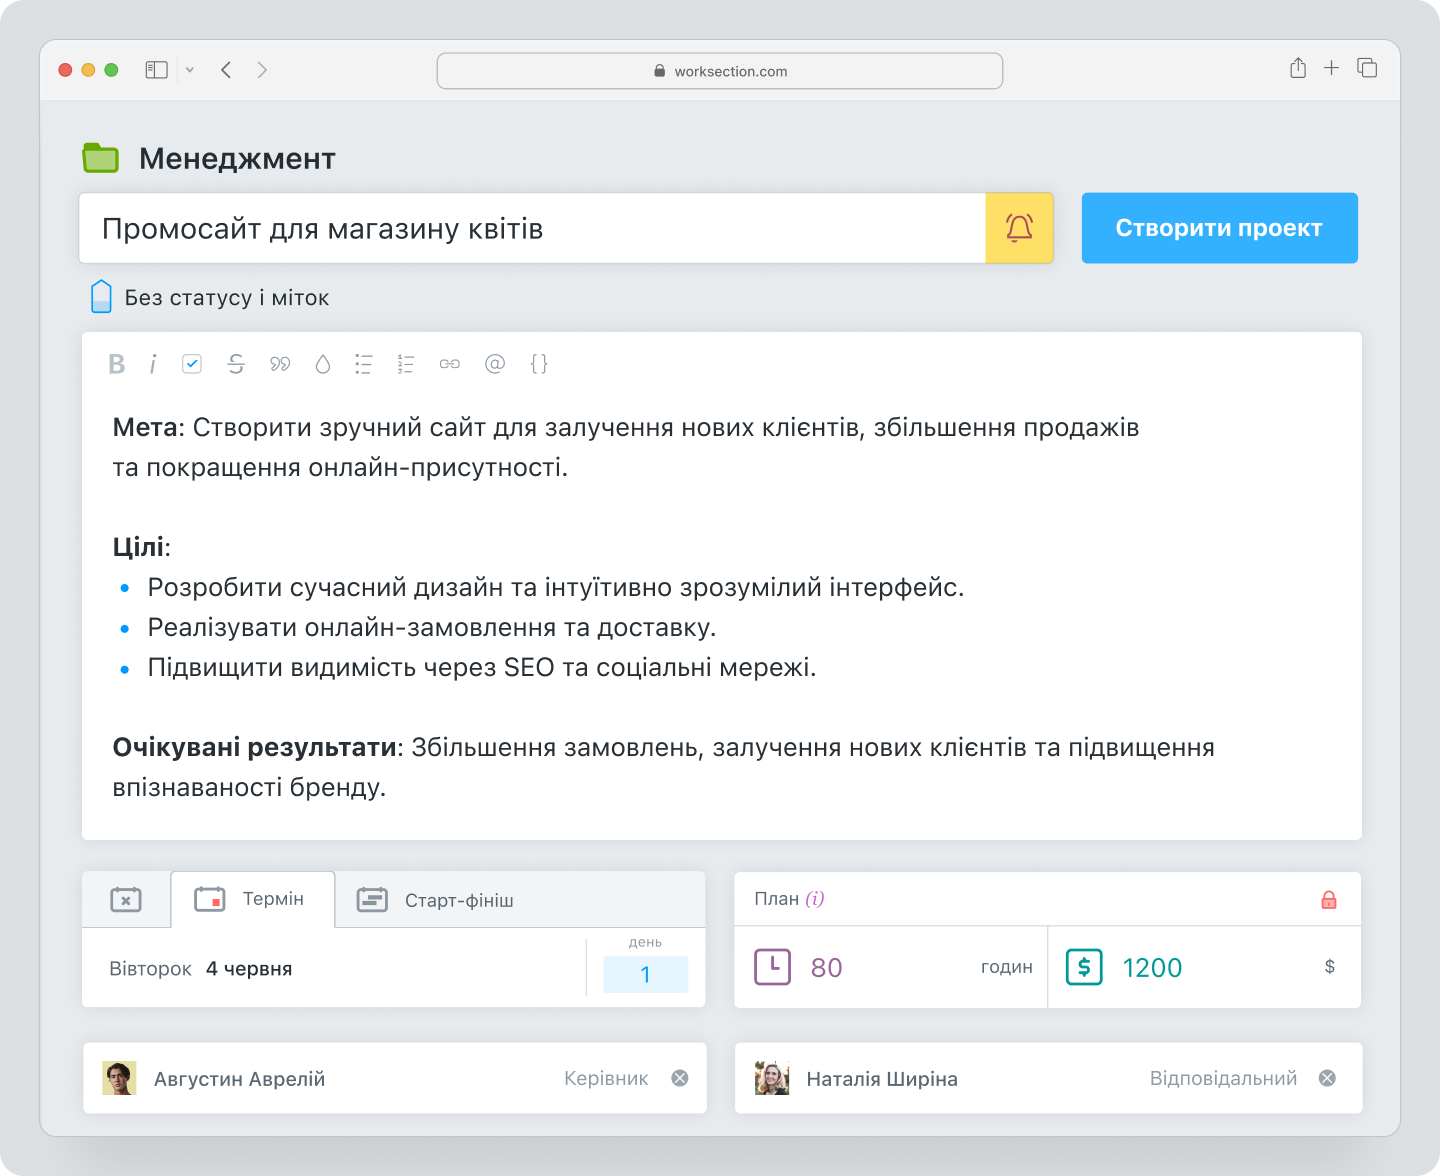This screenshot has width=1440, height=1176.
Task: Open the Plan info tooltip '(i)'
Action: click(x=816, y=899)
